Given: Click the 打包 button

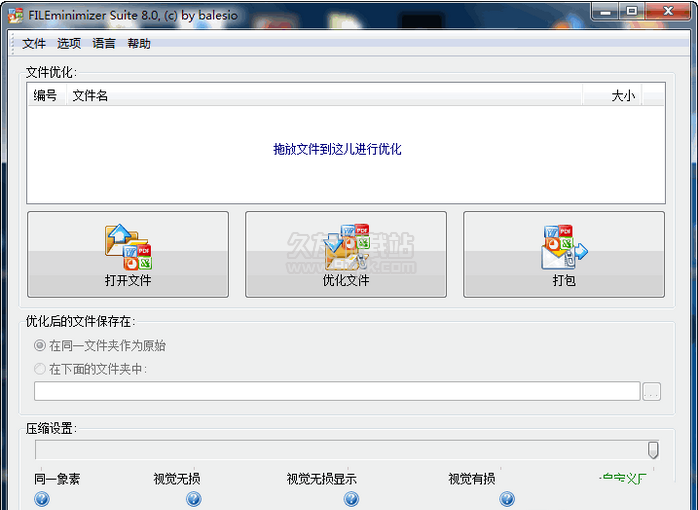Looking at the screenshot, I should pos(564,254).
